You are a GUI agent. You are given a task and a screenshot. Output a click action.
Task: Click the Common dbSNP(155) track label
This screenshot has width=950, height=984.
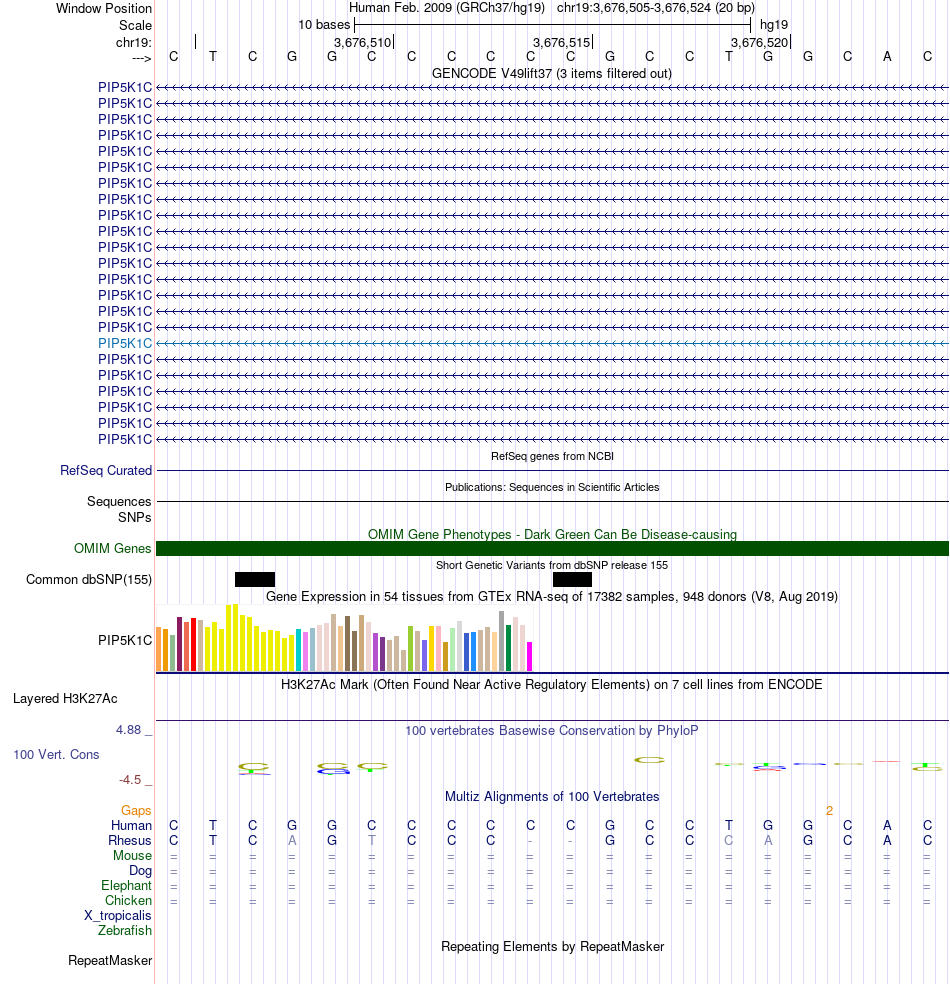89,579
